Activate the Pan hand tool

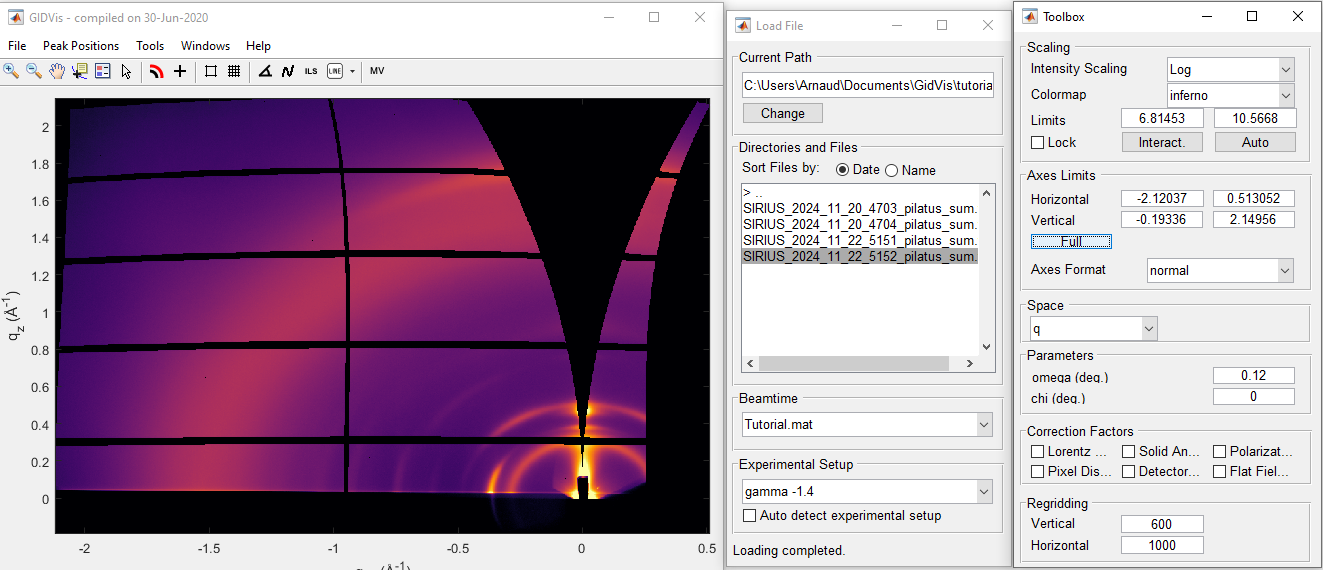tap(57, 71)
